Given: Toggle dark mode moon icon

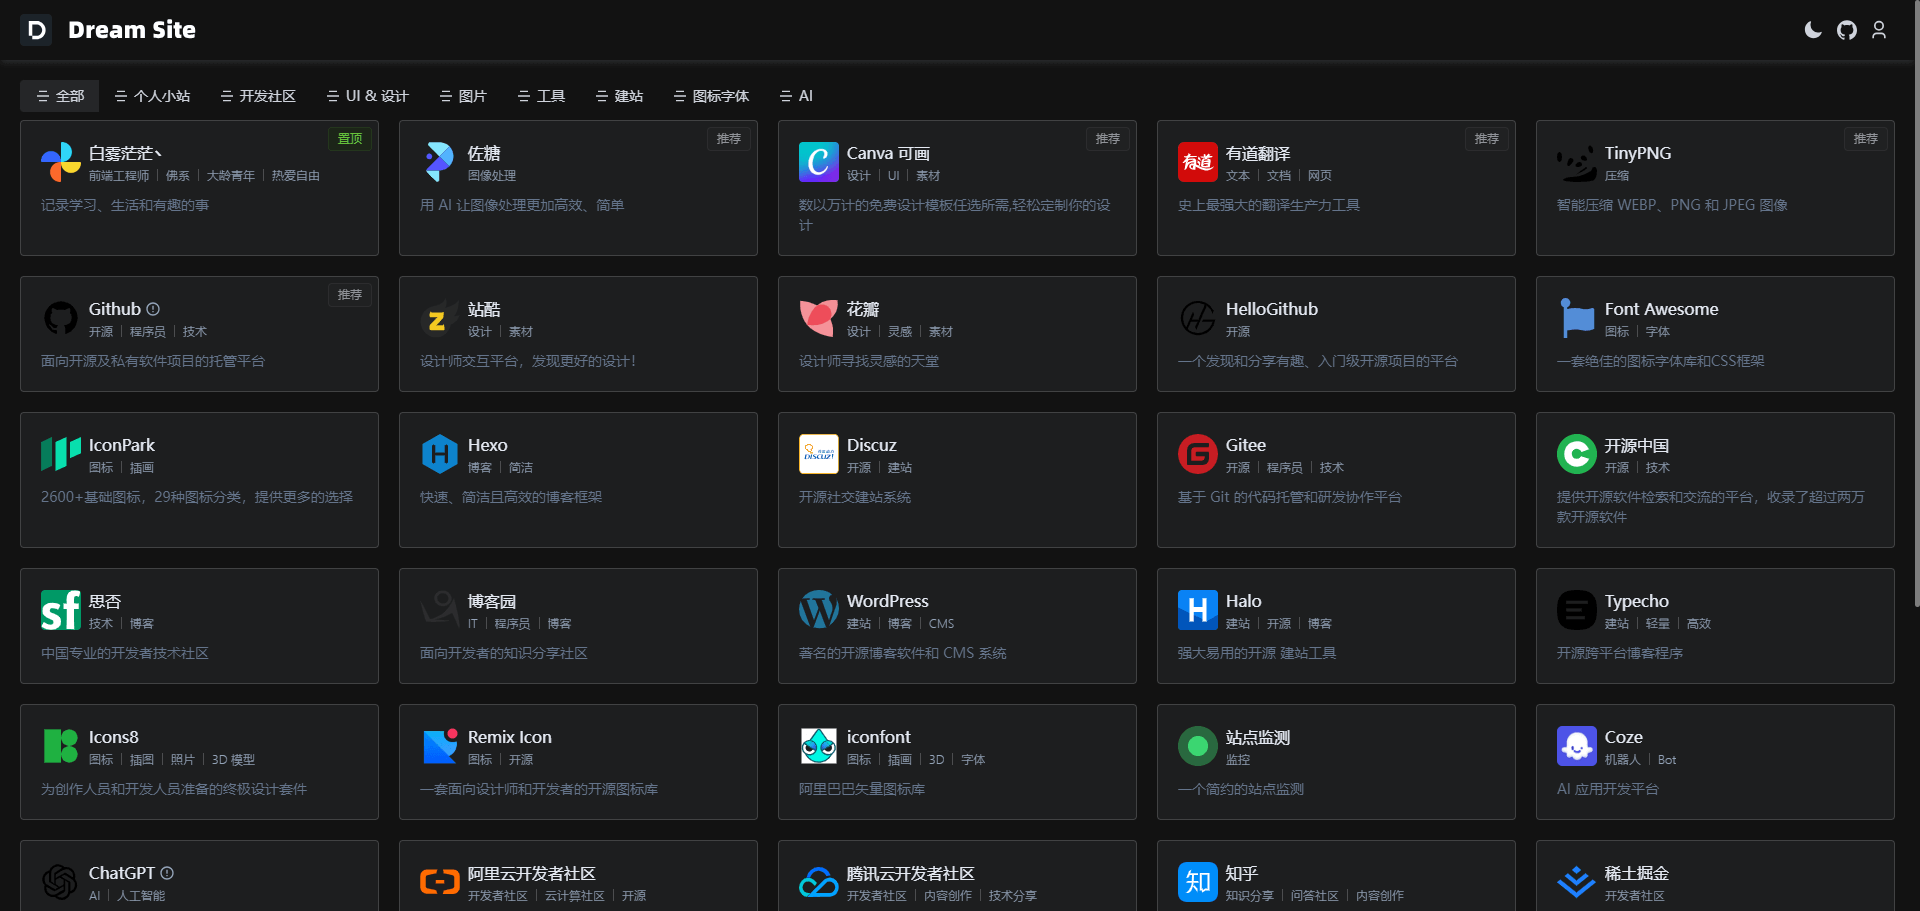Looking at the screenshot, I should (x=1813, y=30).
